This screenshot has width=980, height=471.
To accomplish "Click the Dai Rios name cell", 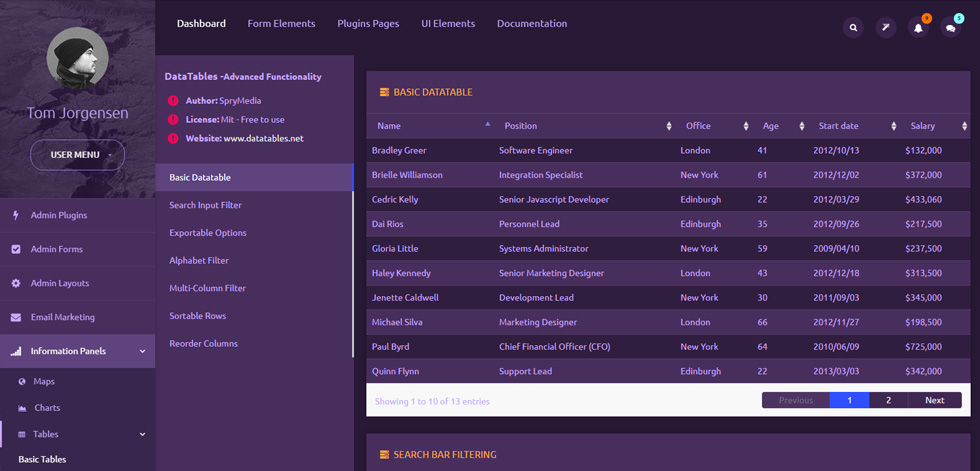I will tap(388, 224).
